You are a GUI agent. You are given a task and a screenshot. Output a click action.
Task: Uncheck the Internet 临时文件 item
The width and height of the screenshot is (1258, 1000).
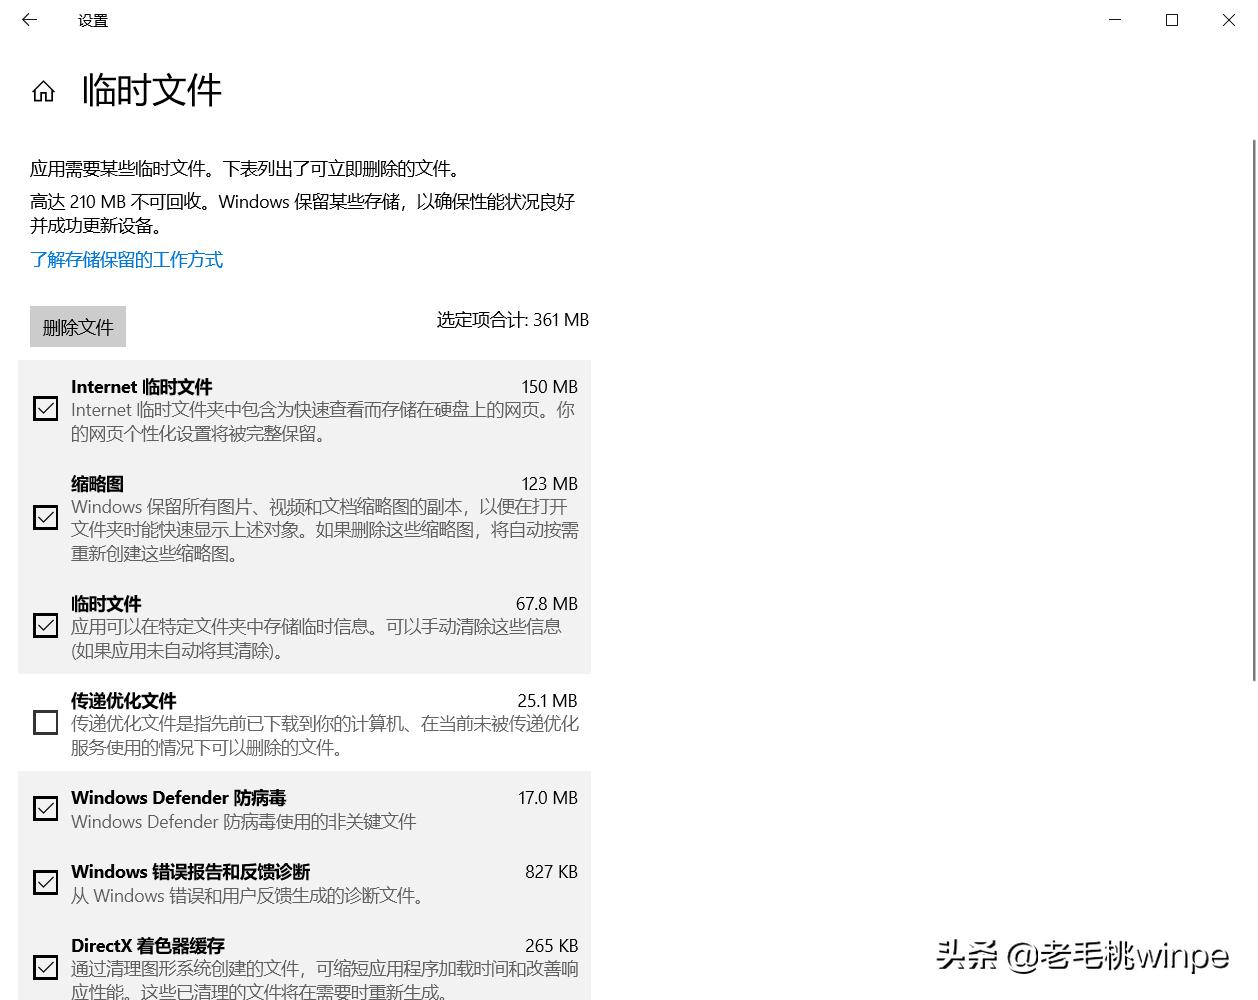tap(45, 408)
